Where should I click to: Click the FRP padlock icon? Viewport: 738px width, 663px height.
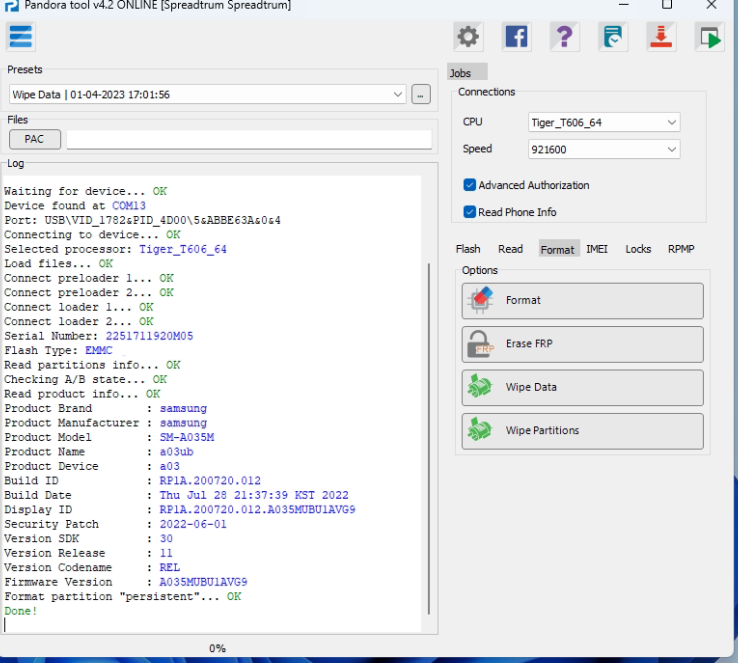coord(480,344)
